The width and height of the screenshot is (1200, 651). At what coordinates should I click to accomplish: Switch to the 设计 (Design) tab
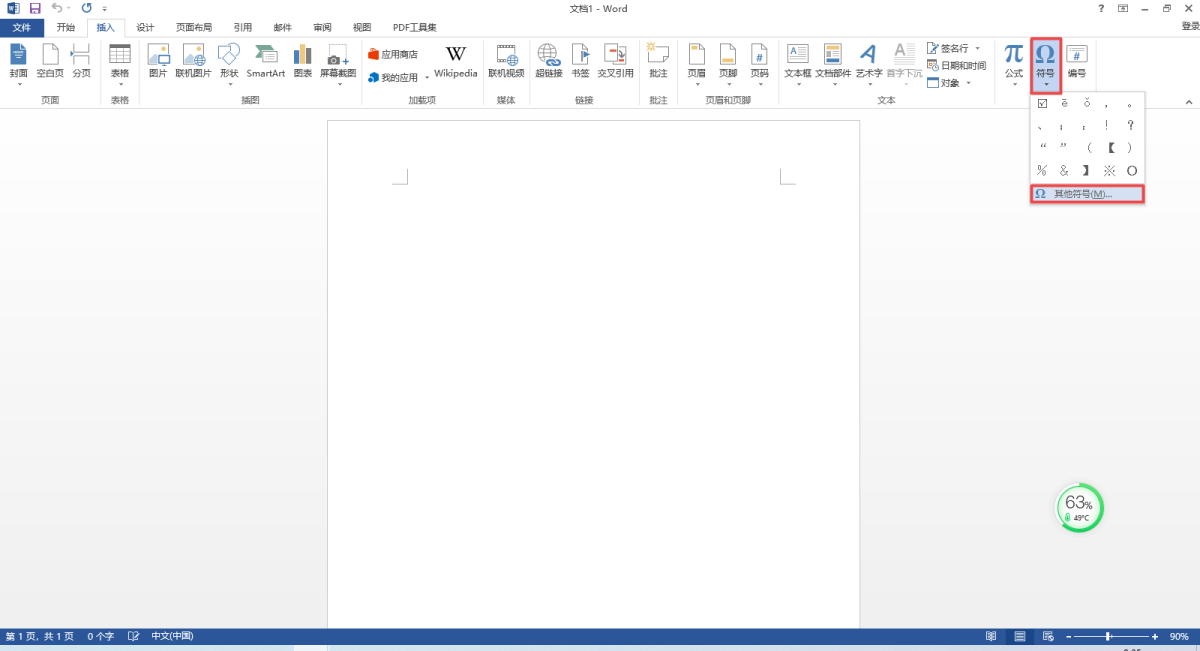click(145, 27)
